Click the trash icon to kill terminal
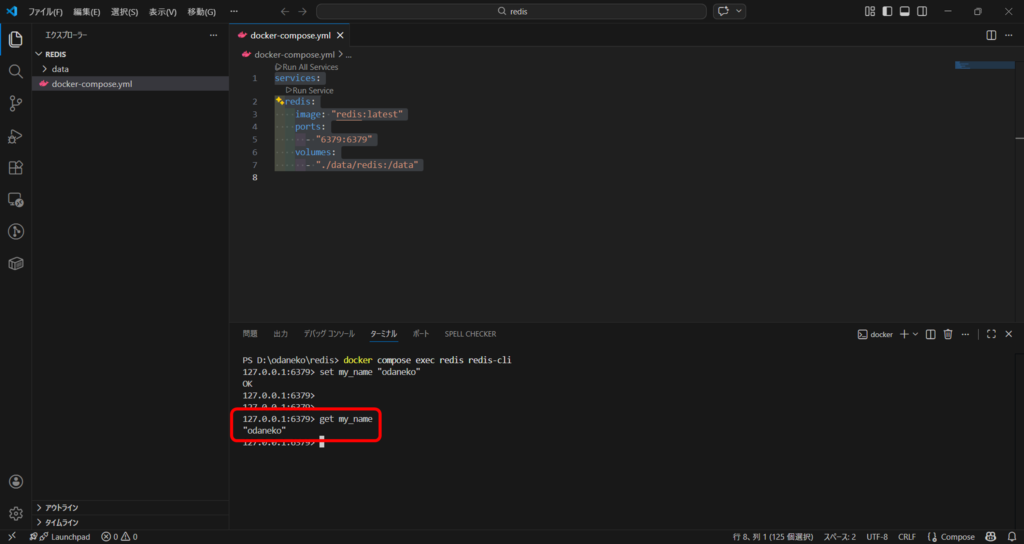Viewport: 1024px width, 544px height. (x=948, y=334)
